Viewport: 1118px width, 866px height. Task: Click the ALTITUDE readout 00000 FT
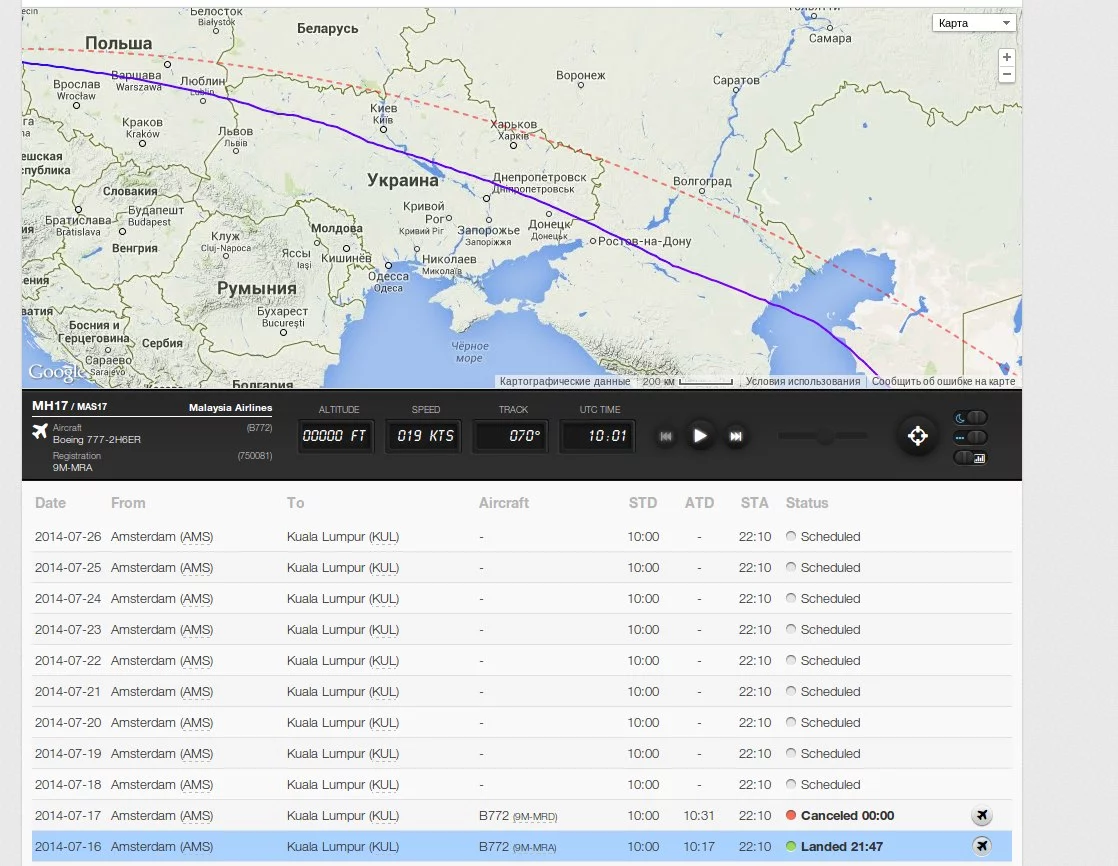coord(334,435)
